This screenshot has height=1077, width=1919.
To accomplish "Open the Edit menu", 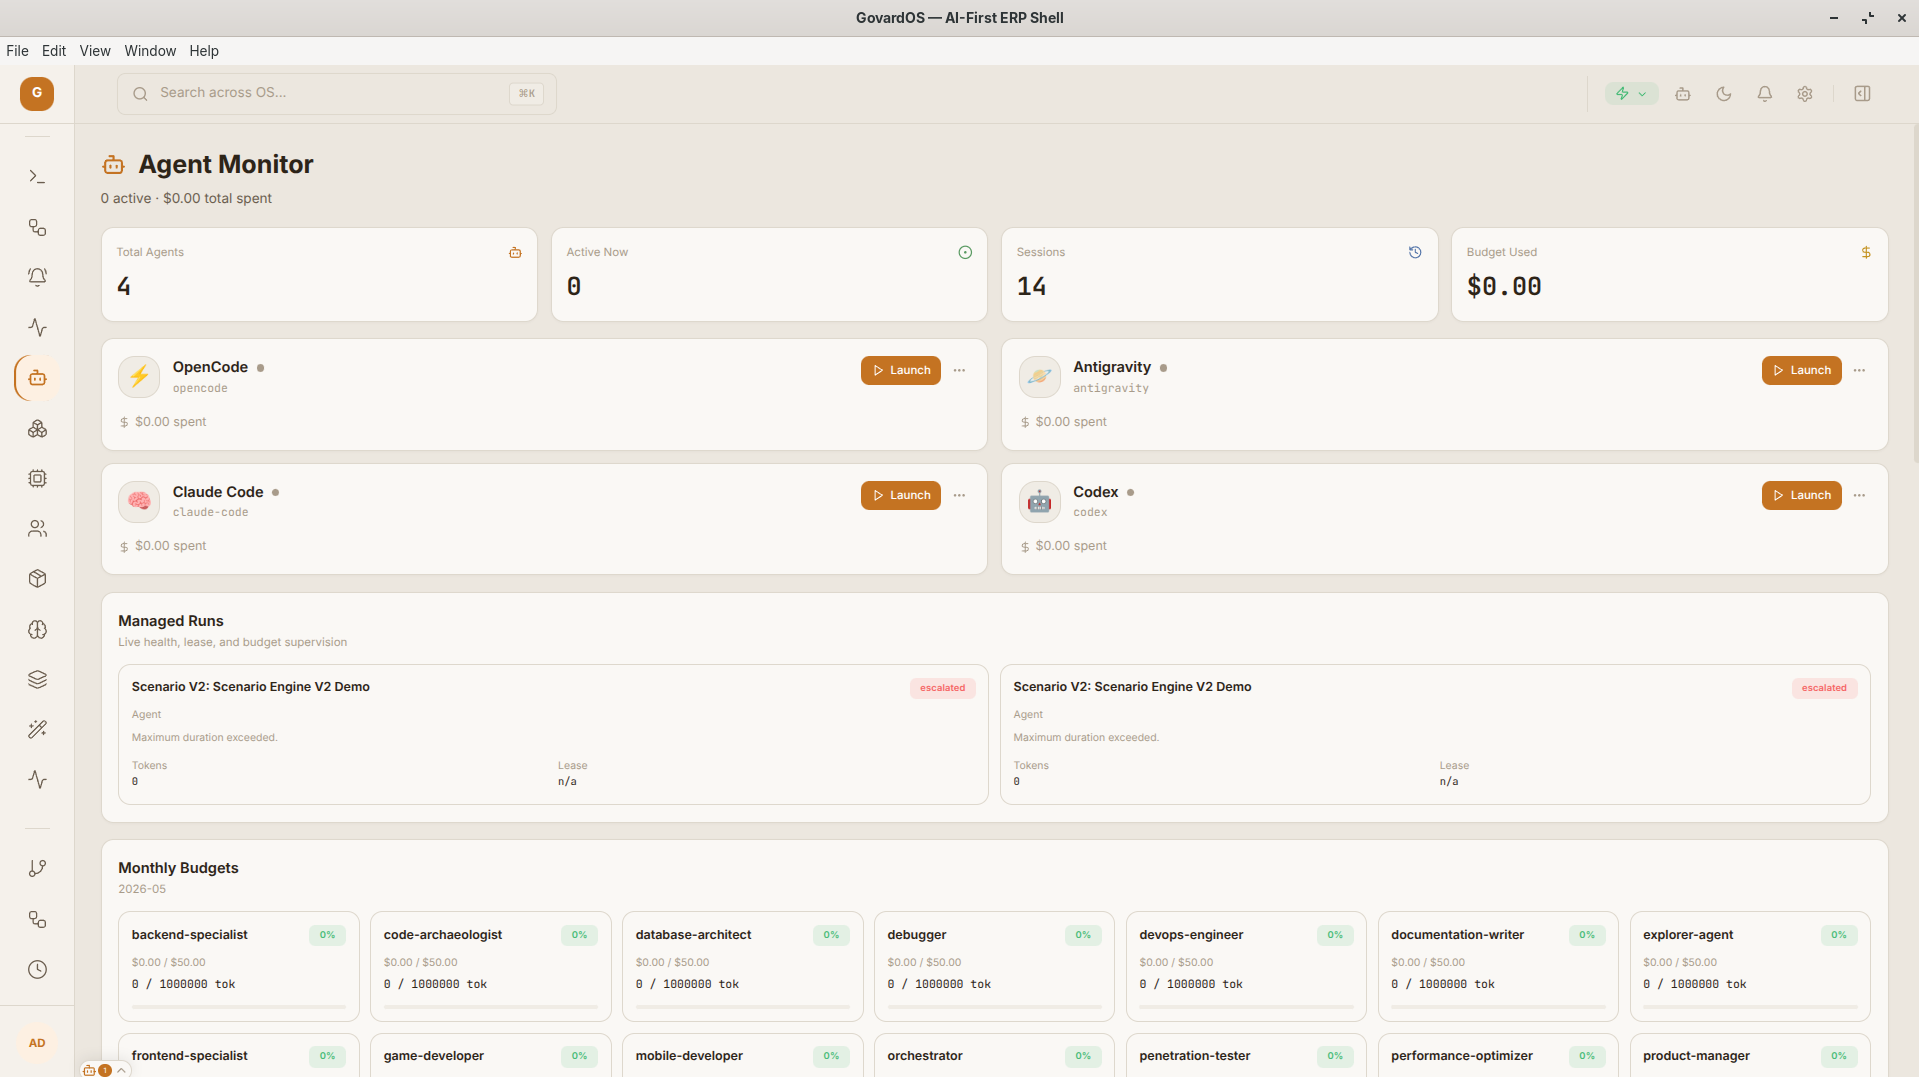I will [x=54, y=51].
